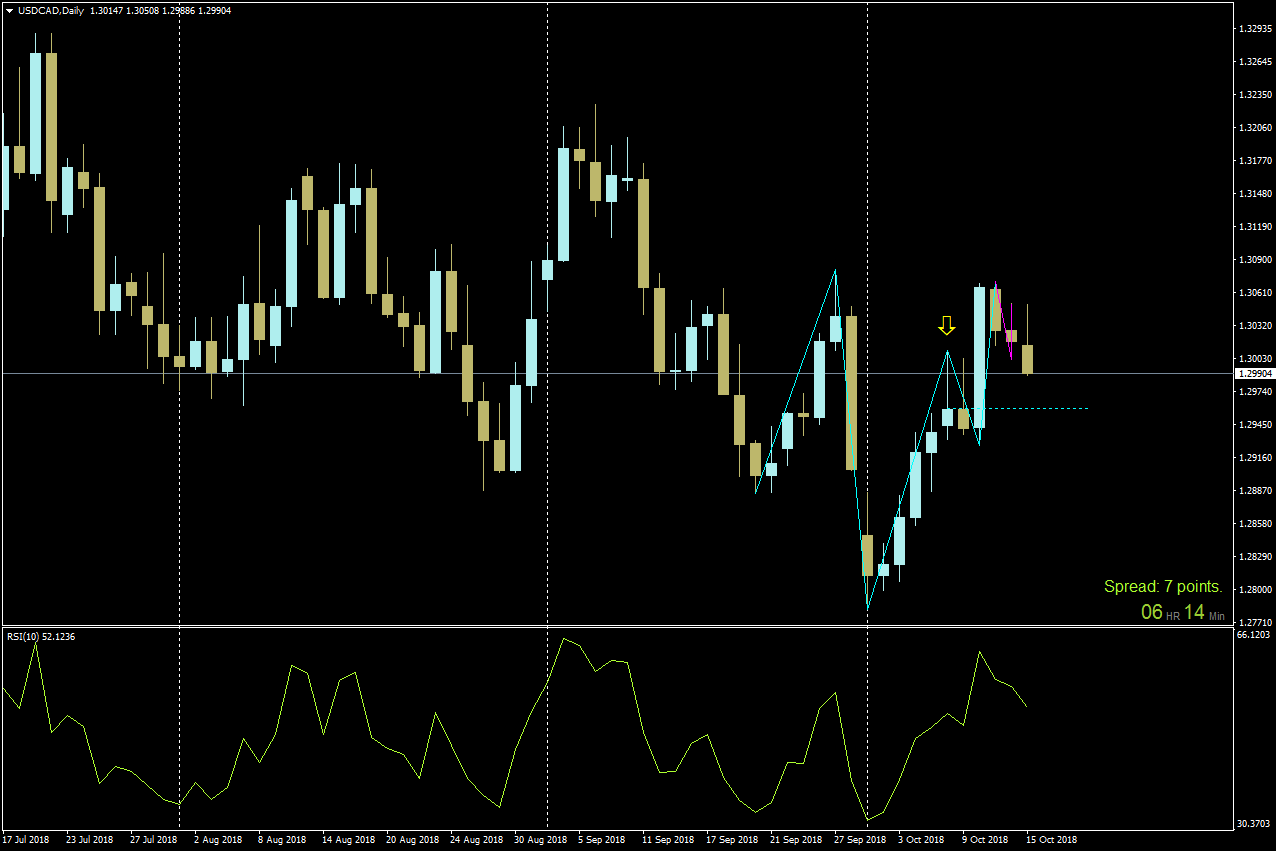Click price level 1.30320 on the axis
The image size is (1276, 851).
(1254, 326)
